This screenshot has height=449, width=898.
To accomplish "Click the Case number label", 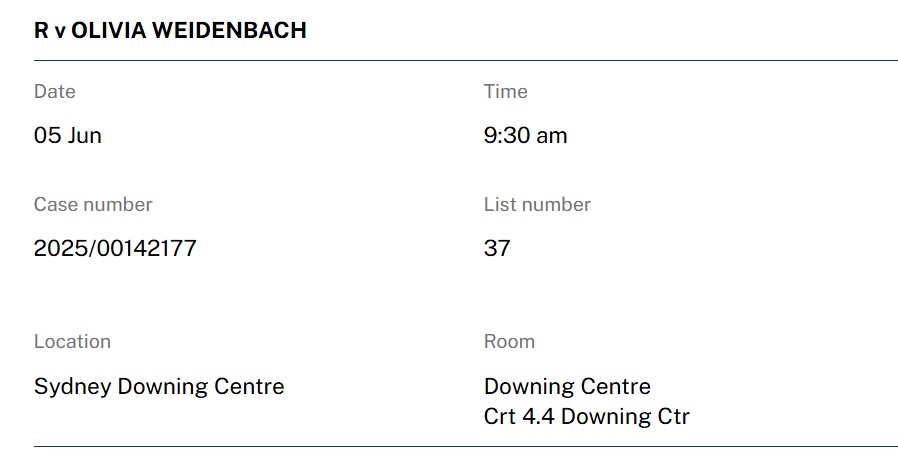I will [x=93, y=204].
